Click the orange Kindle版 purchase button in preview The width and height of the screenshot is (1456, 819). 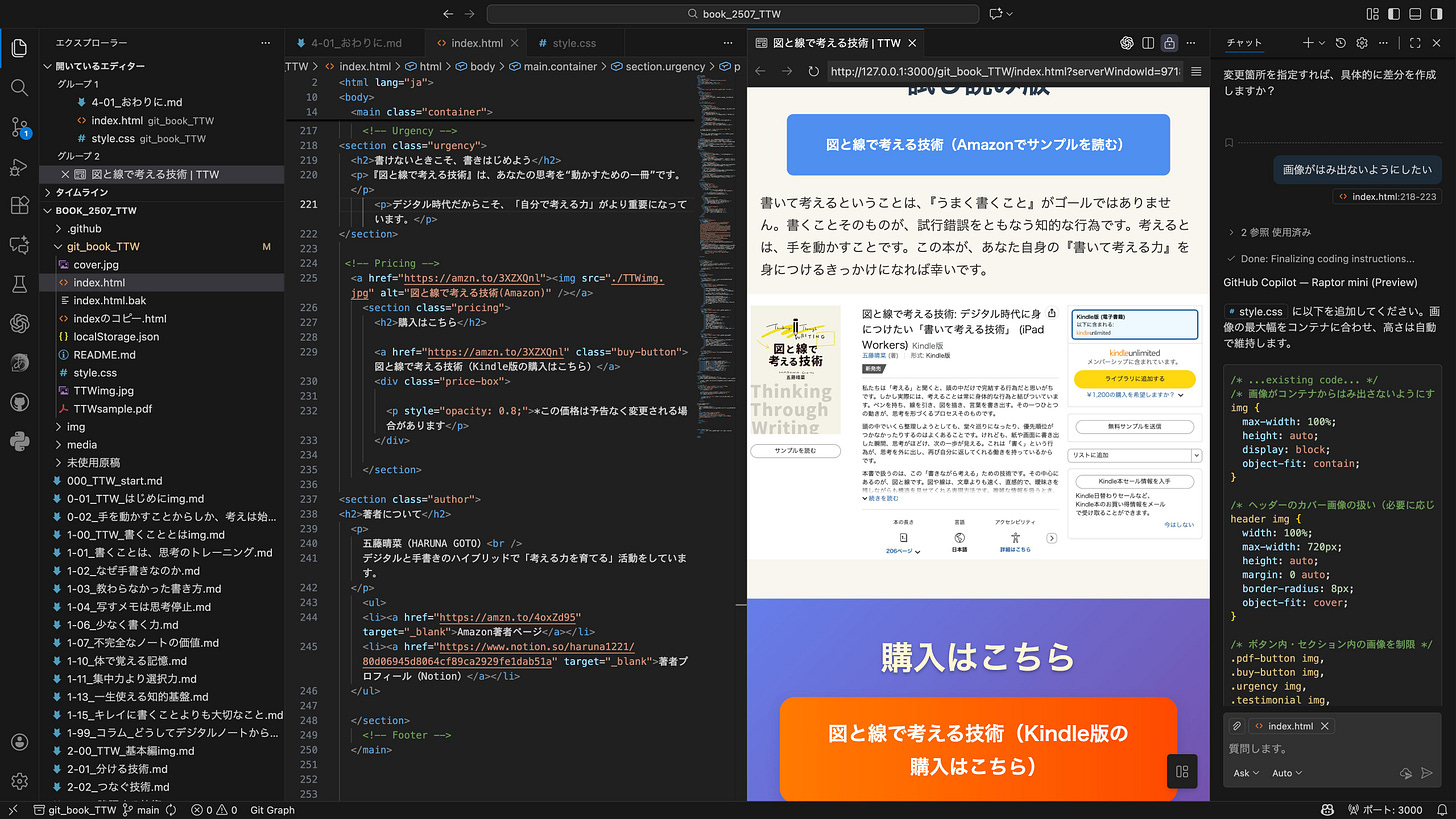click(x=978, y=749)
